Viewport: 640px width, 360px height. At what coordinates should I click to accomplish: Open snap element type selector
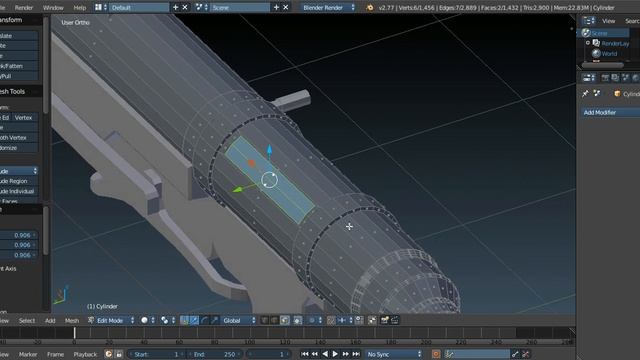pyautogui.click(x=345, y=320)
